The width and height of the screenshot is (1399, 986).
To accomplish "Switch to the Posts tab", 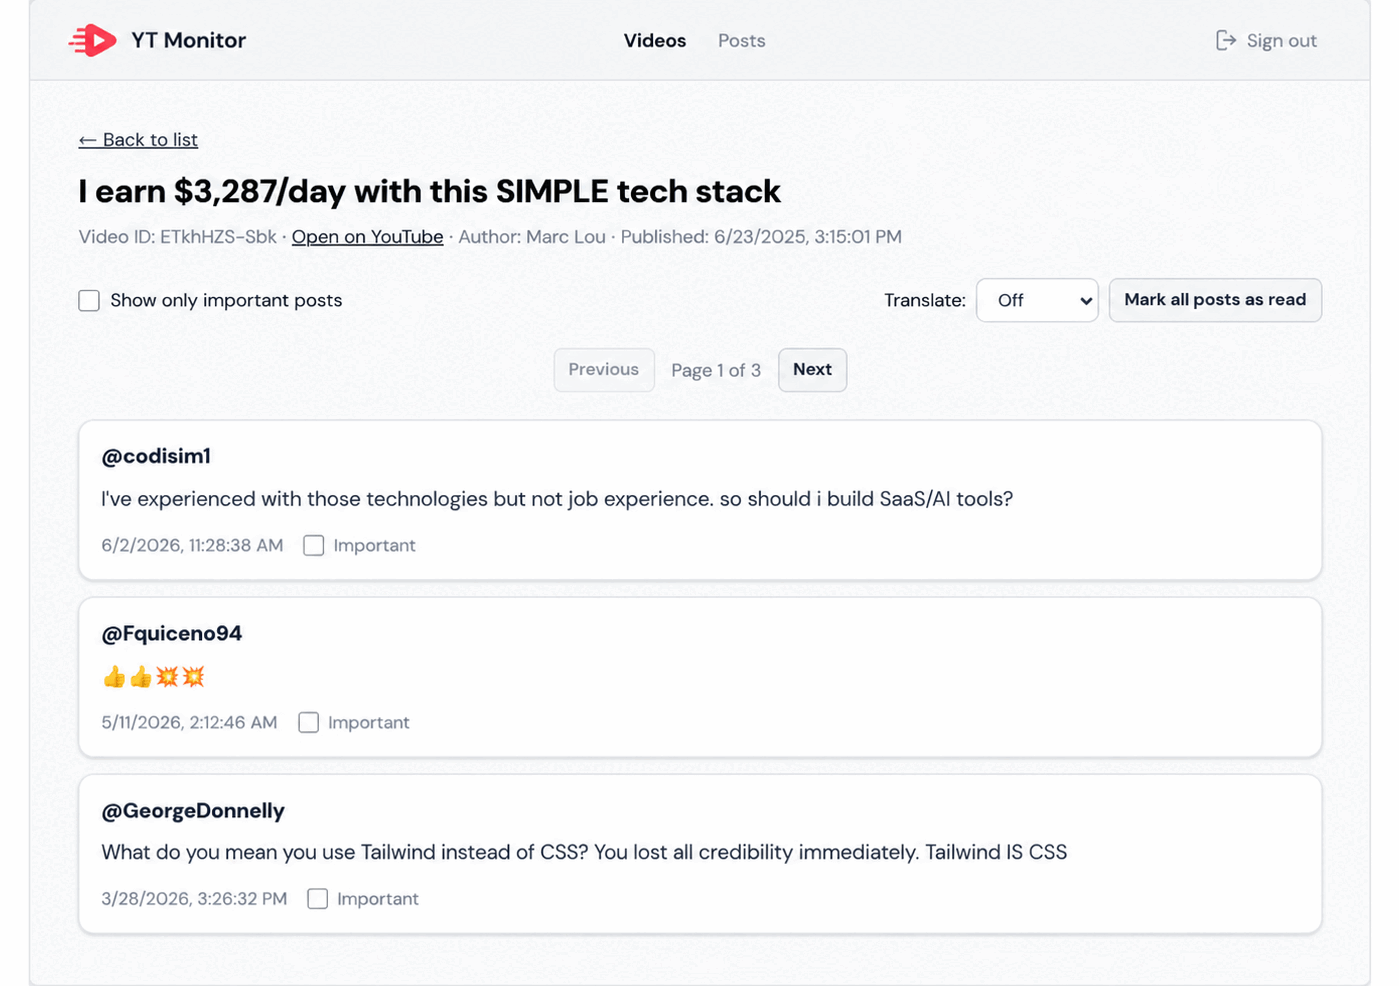I will coord(742,41).
